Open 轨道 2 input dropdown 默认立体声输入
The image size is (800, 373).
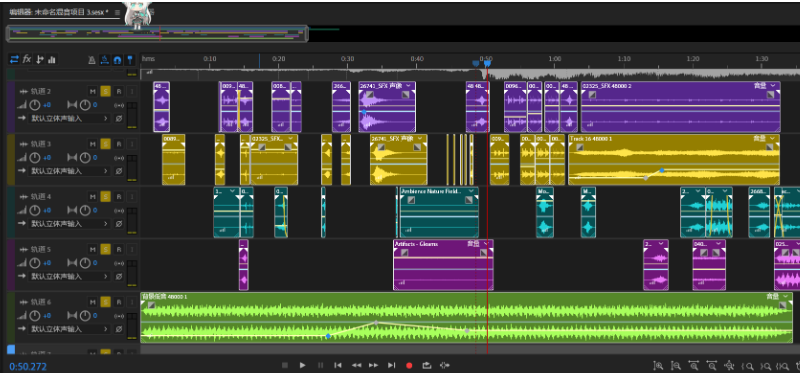(x=70, y=118)
